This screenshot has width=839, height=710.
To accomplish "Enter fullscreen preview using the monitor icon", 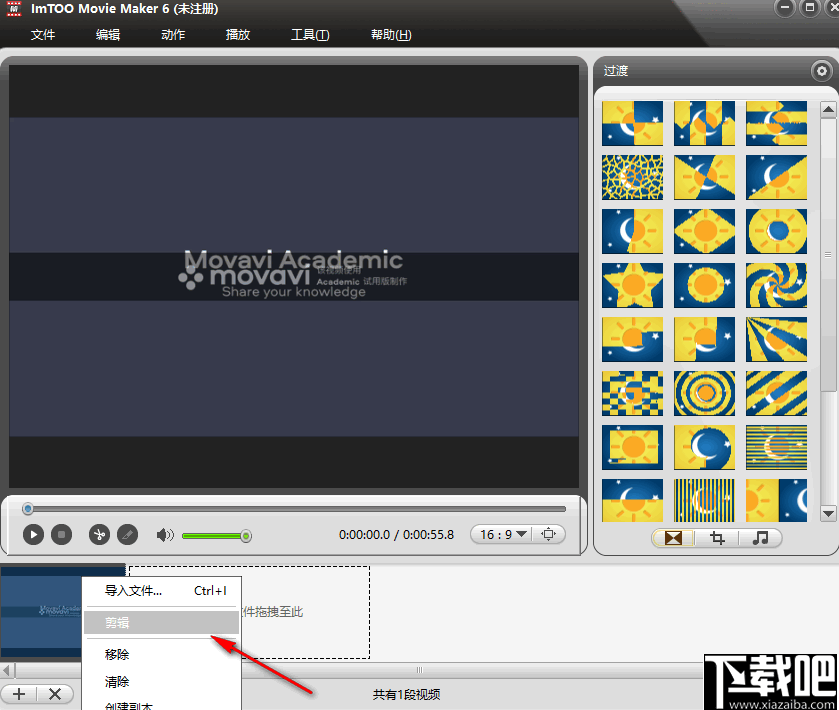I will point(549,533).
